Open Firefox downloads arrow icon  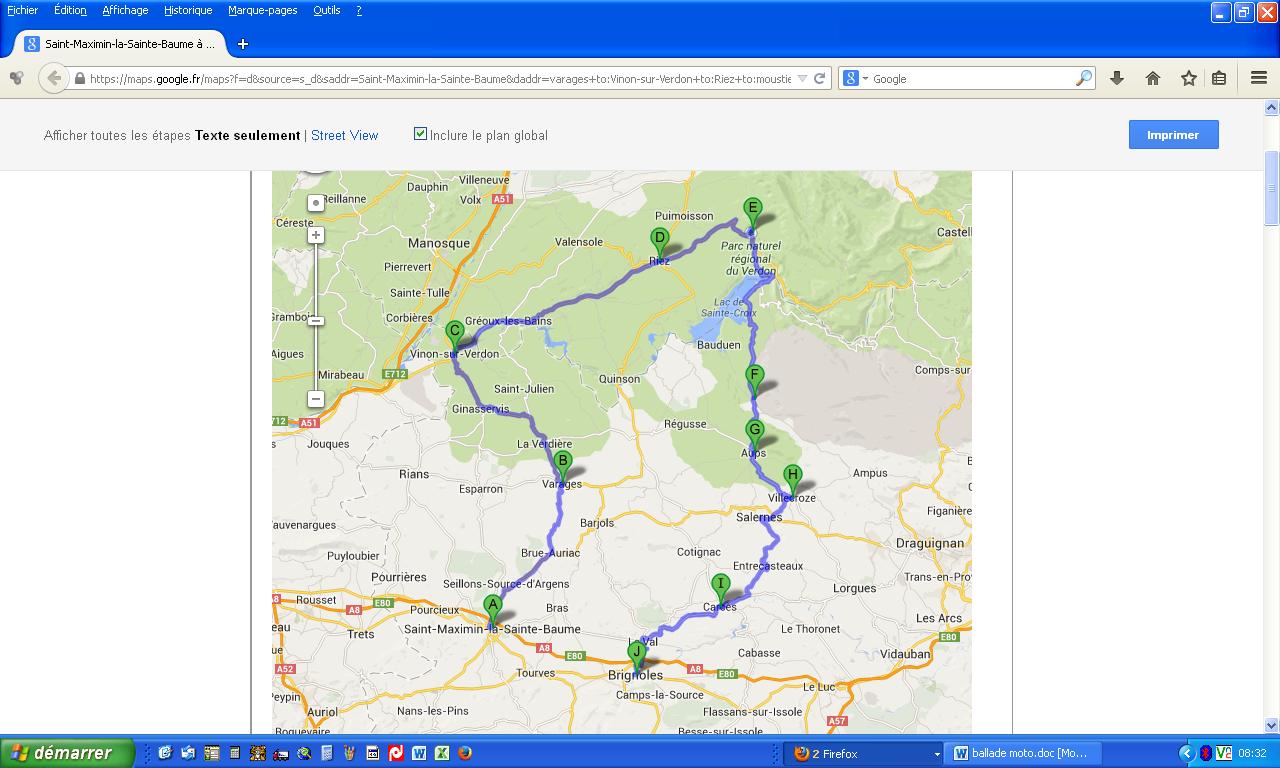[1117, 78]
